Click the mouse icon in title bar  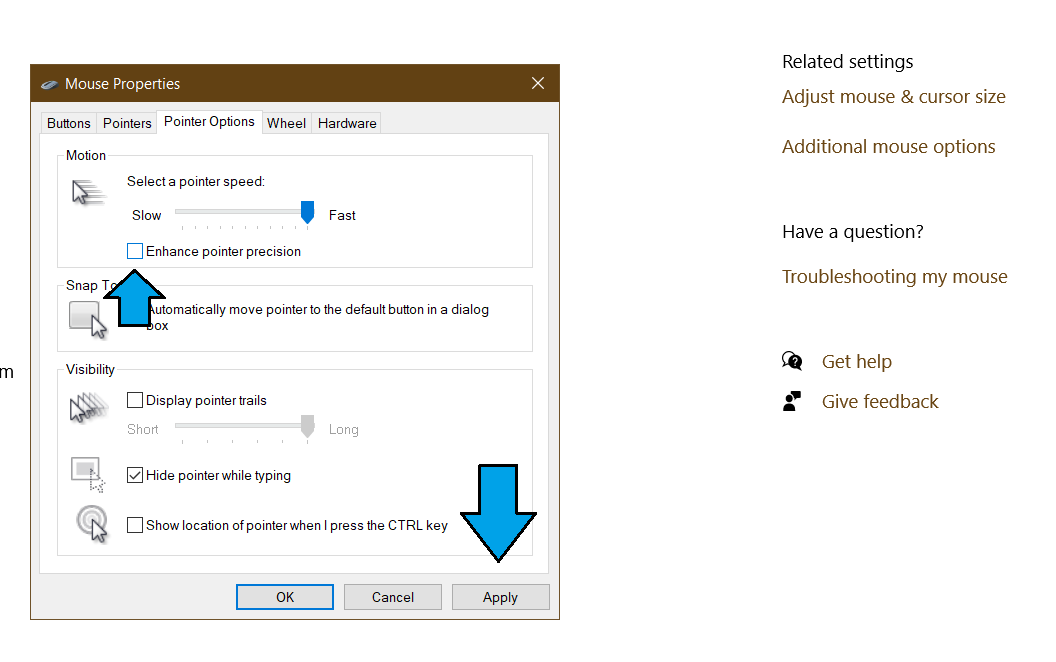49,84
